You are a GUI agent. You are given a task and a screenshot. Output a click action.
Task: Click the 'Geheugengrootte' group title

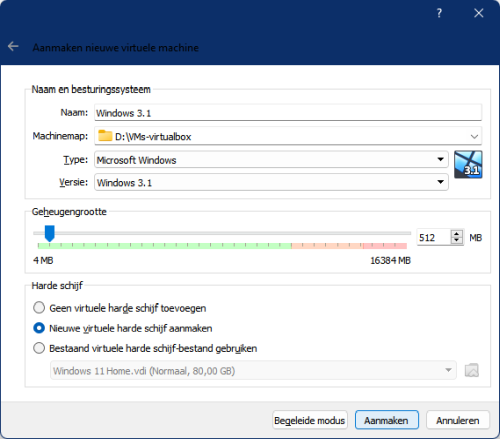(69, 212)
